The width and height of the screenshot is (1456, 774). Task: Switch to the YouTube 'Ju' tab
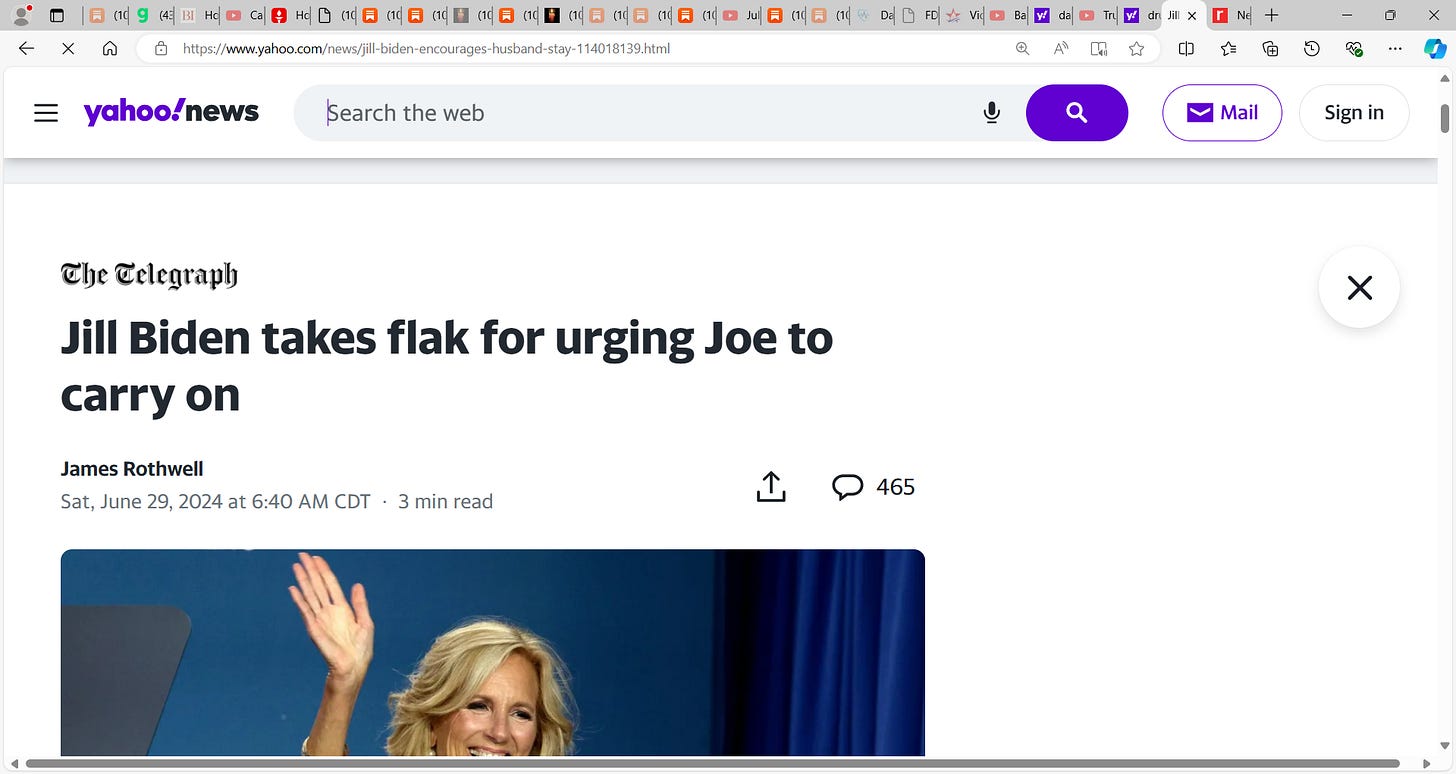pos(742,15)
